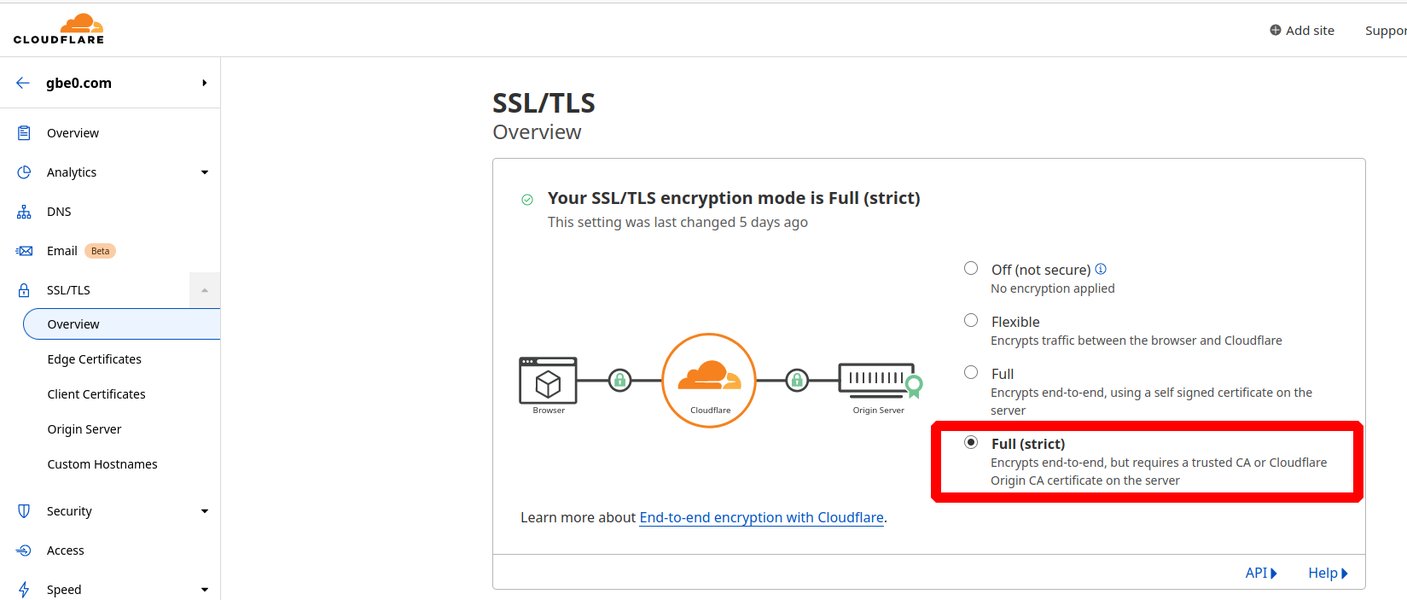Click the Email sidebar icon

click(x=23, y=250)
